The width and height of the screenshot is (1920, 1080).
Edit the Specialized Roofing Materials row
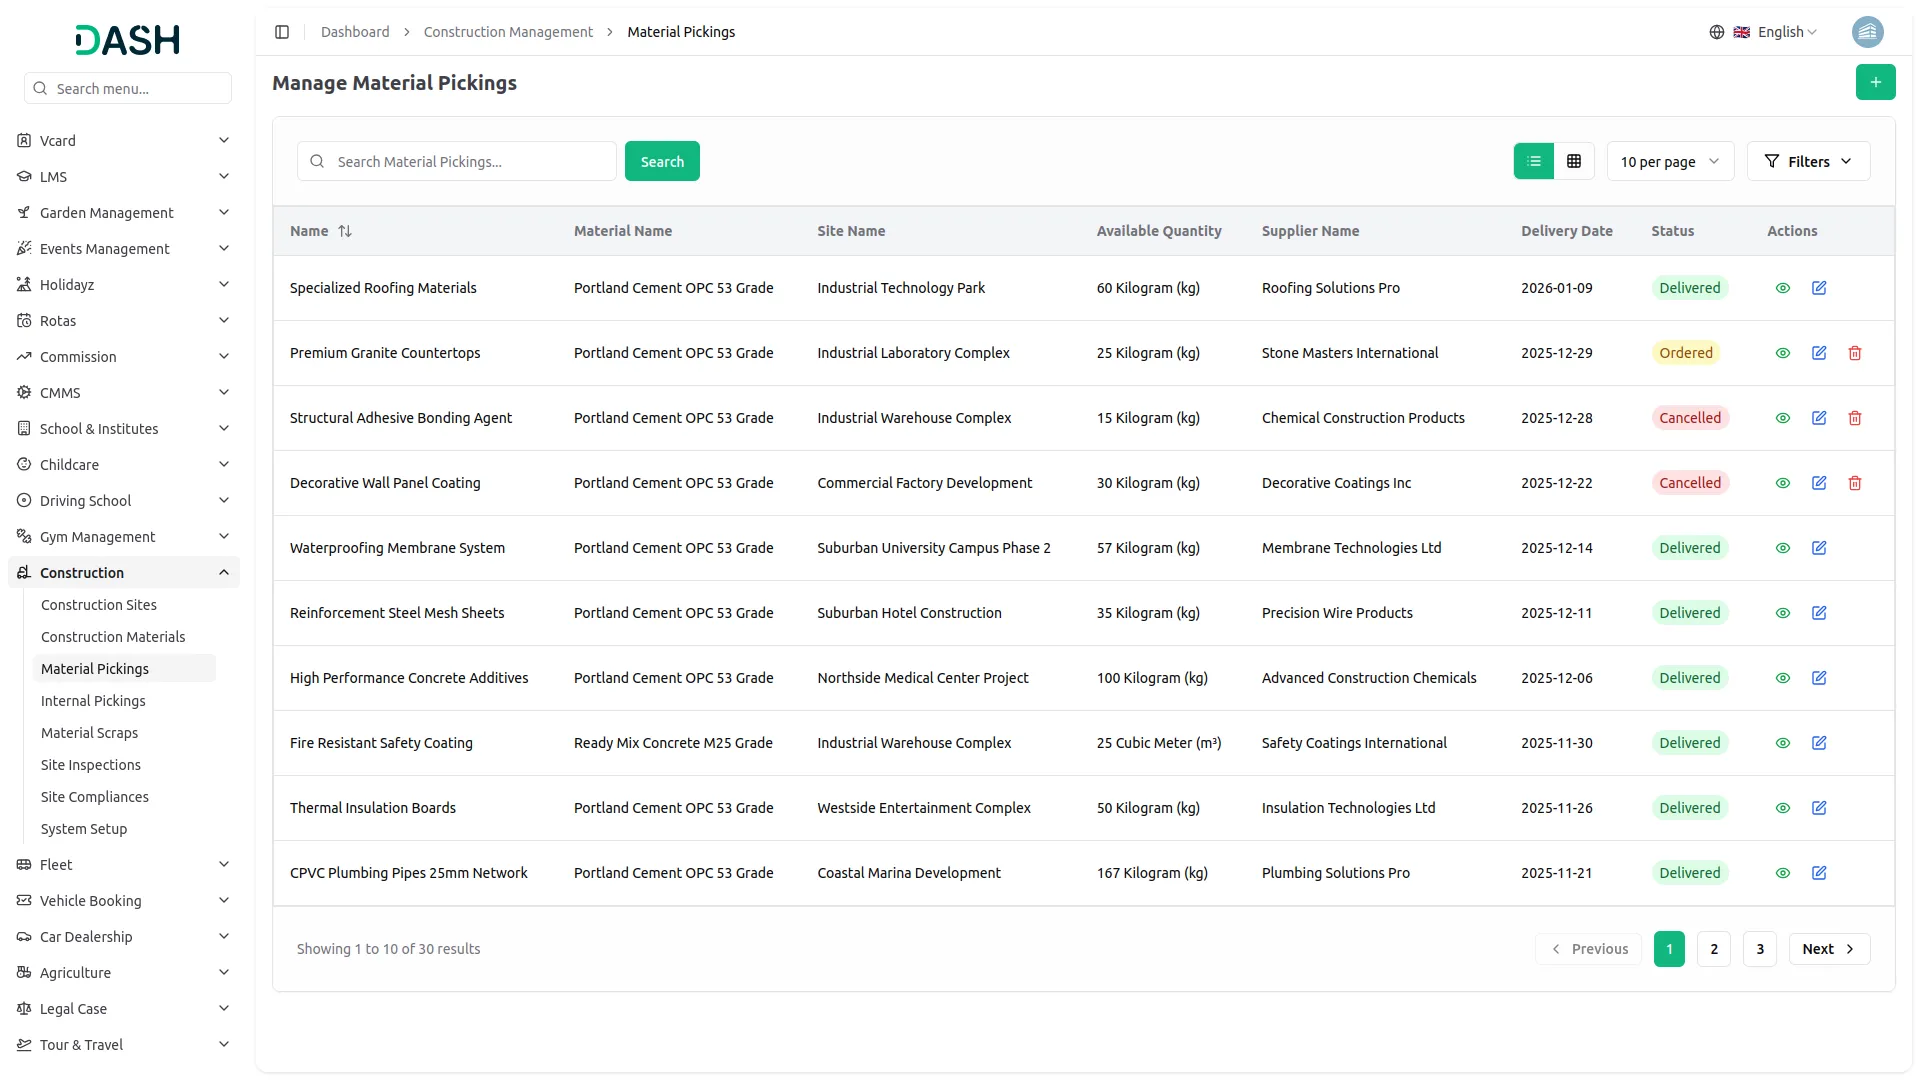pyautogui.click(x=1819, y=288)
